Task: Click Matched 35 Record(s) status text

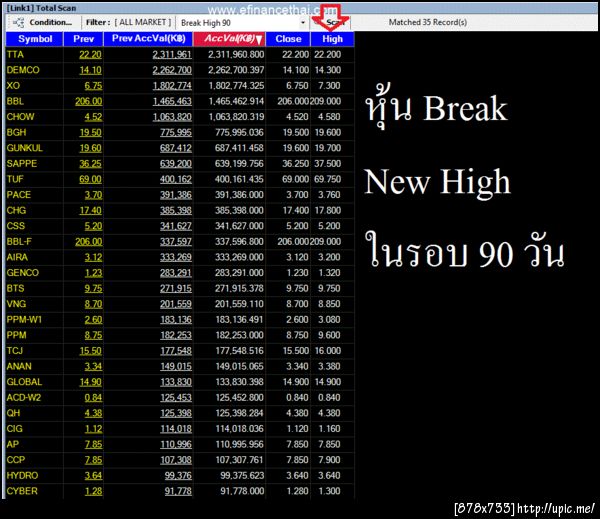Action: click(427, 22)
